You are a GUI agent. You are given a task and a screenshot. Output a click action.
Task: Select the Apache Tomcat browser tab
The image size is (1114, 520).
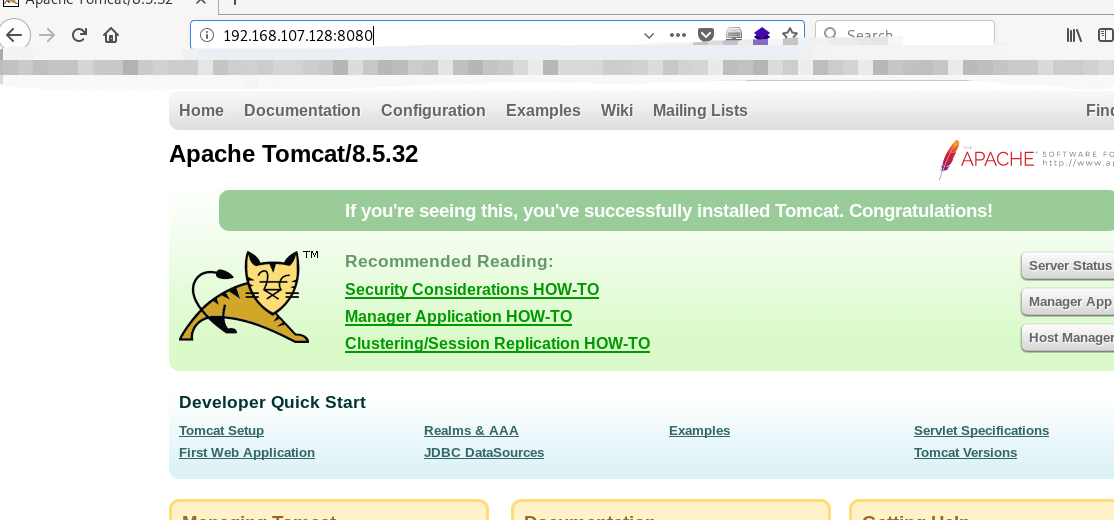point(108,4)
